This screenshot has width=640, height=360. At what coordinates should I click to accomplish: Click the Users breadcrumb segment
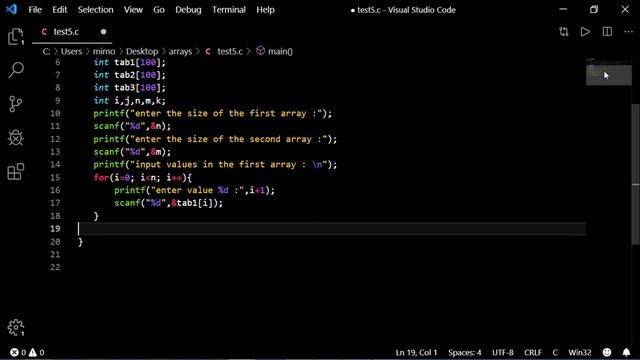click(x=71, y=51)
